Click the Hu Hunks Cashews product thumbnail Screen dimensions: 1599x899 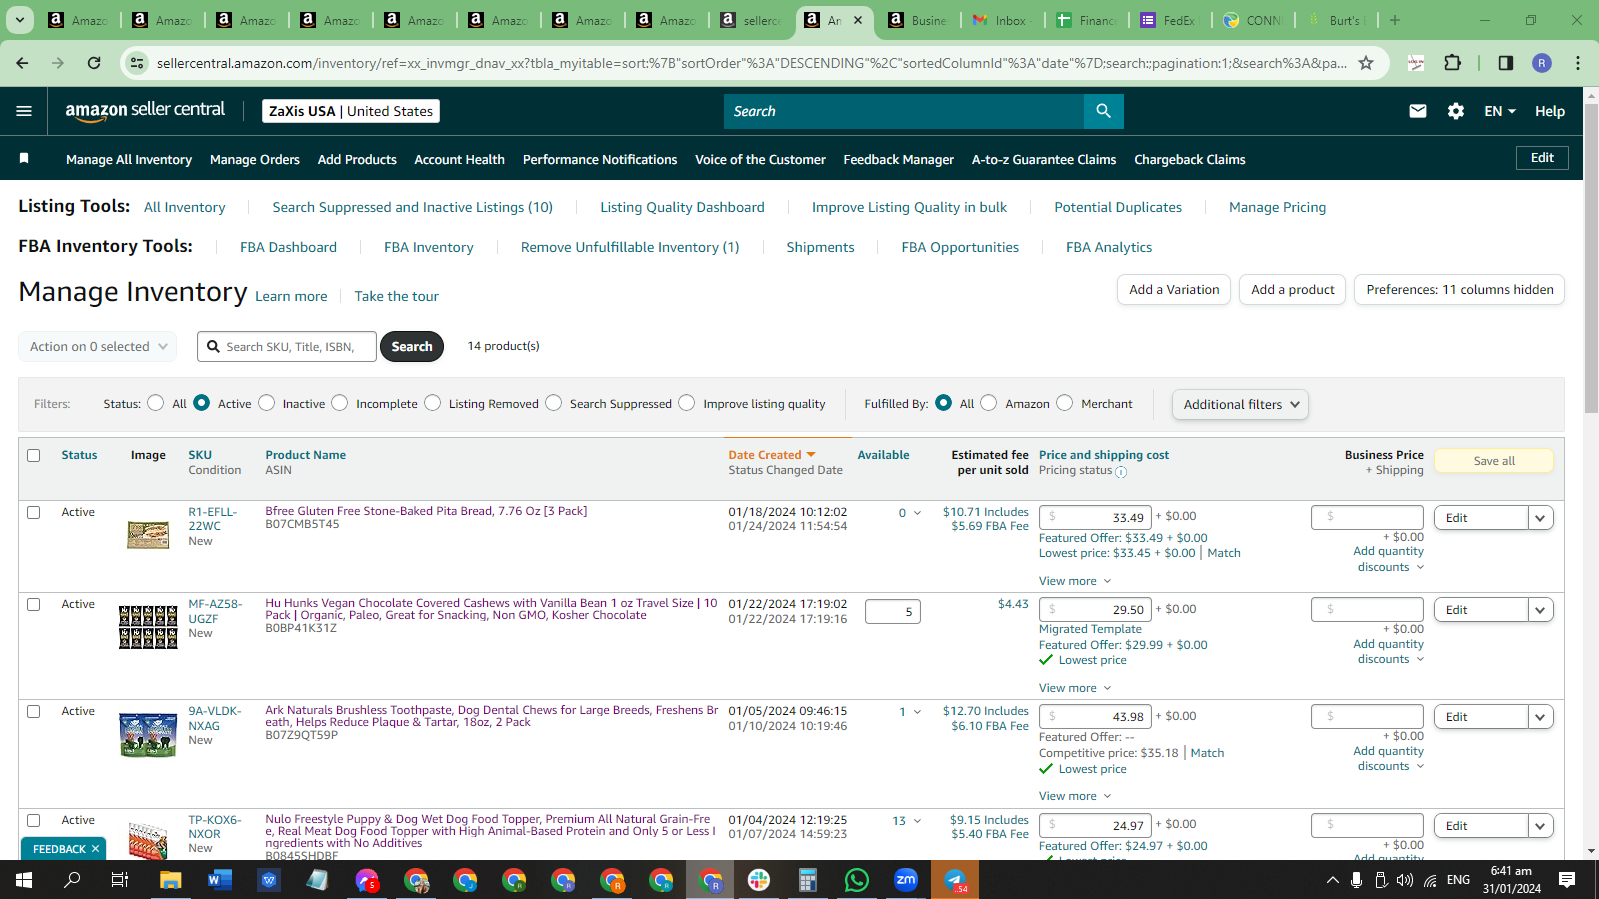click(x=148, y=627)
